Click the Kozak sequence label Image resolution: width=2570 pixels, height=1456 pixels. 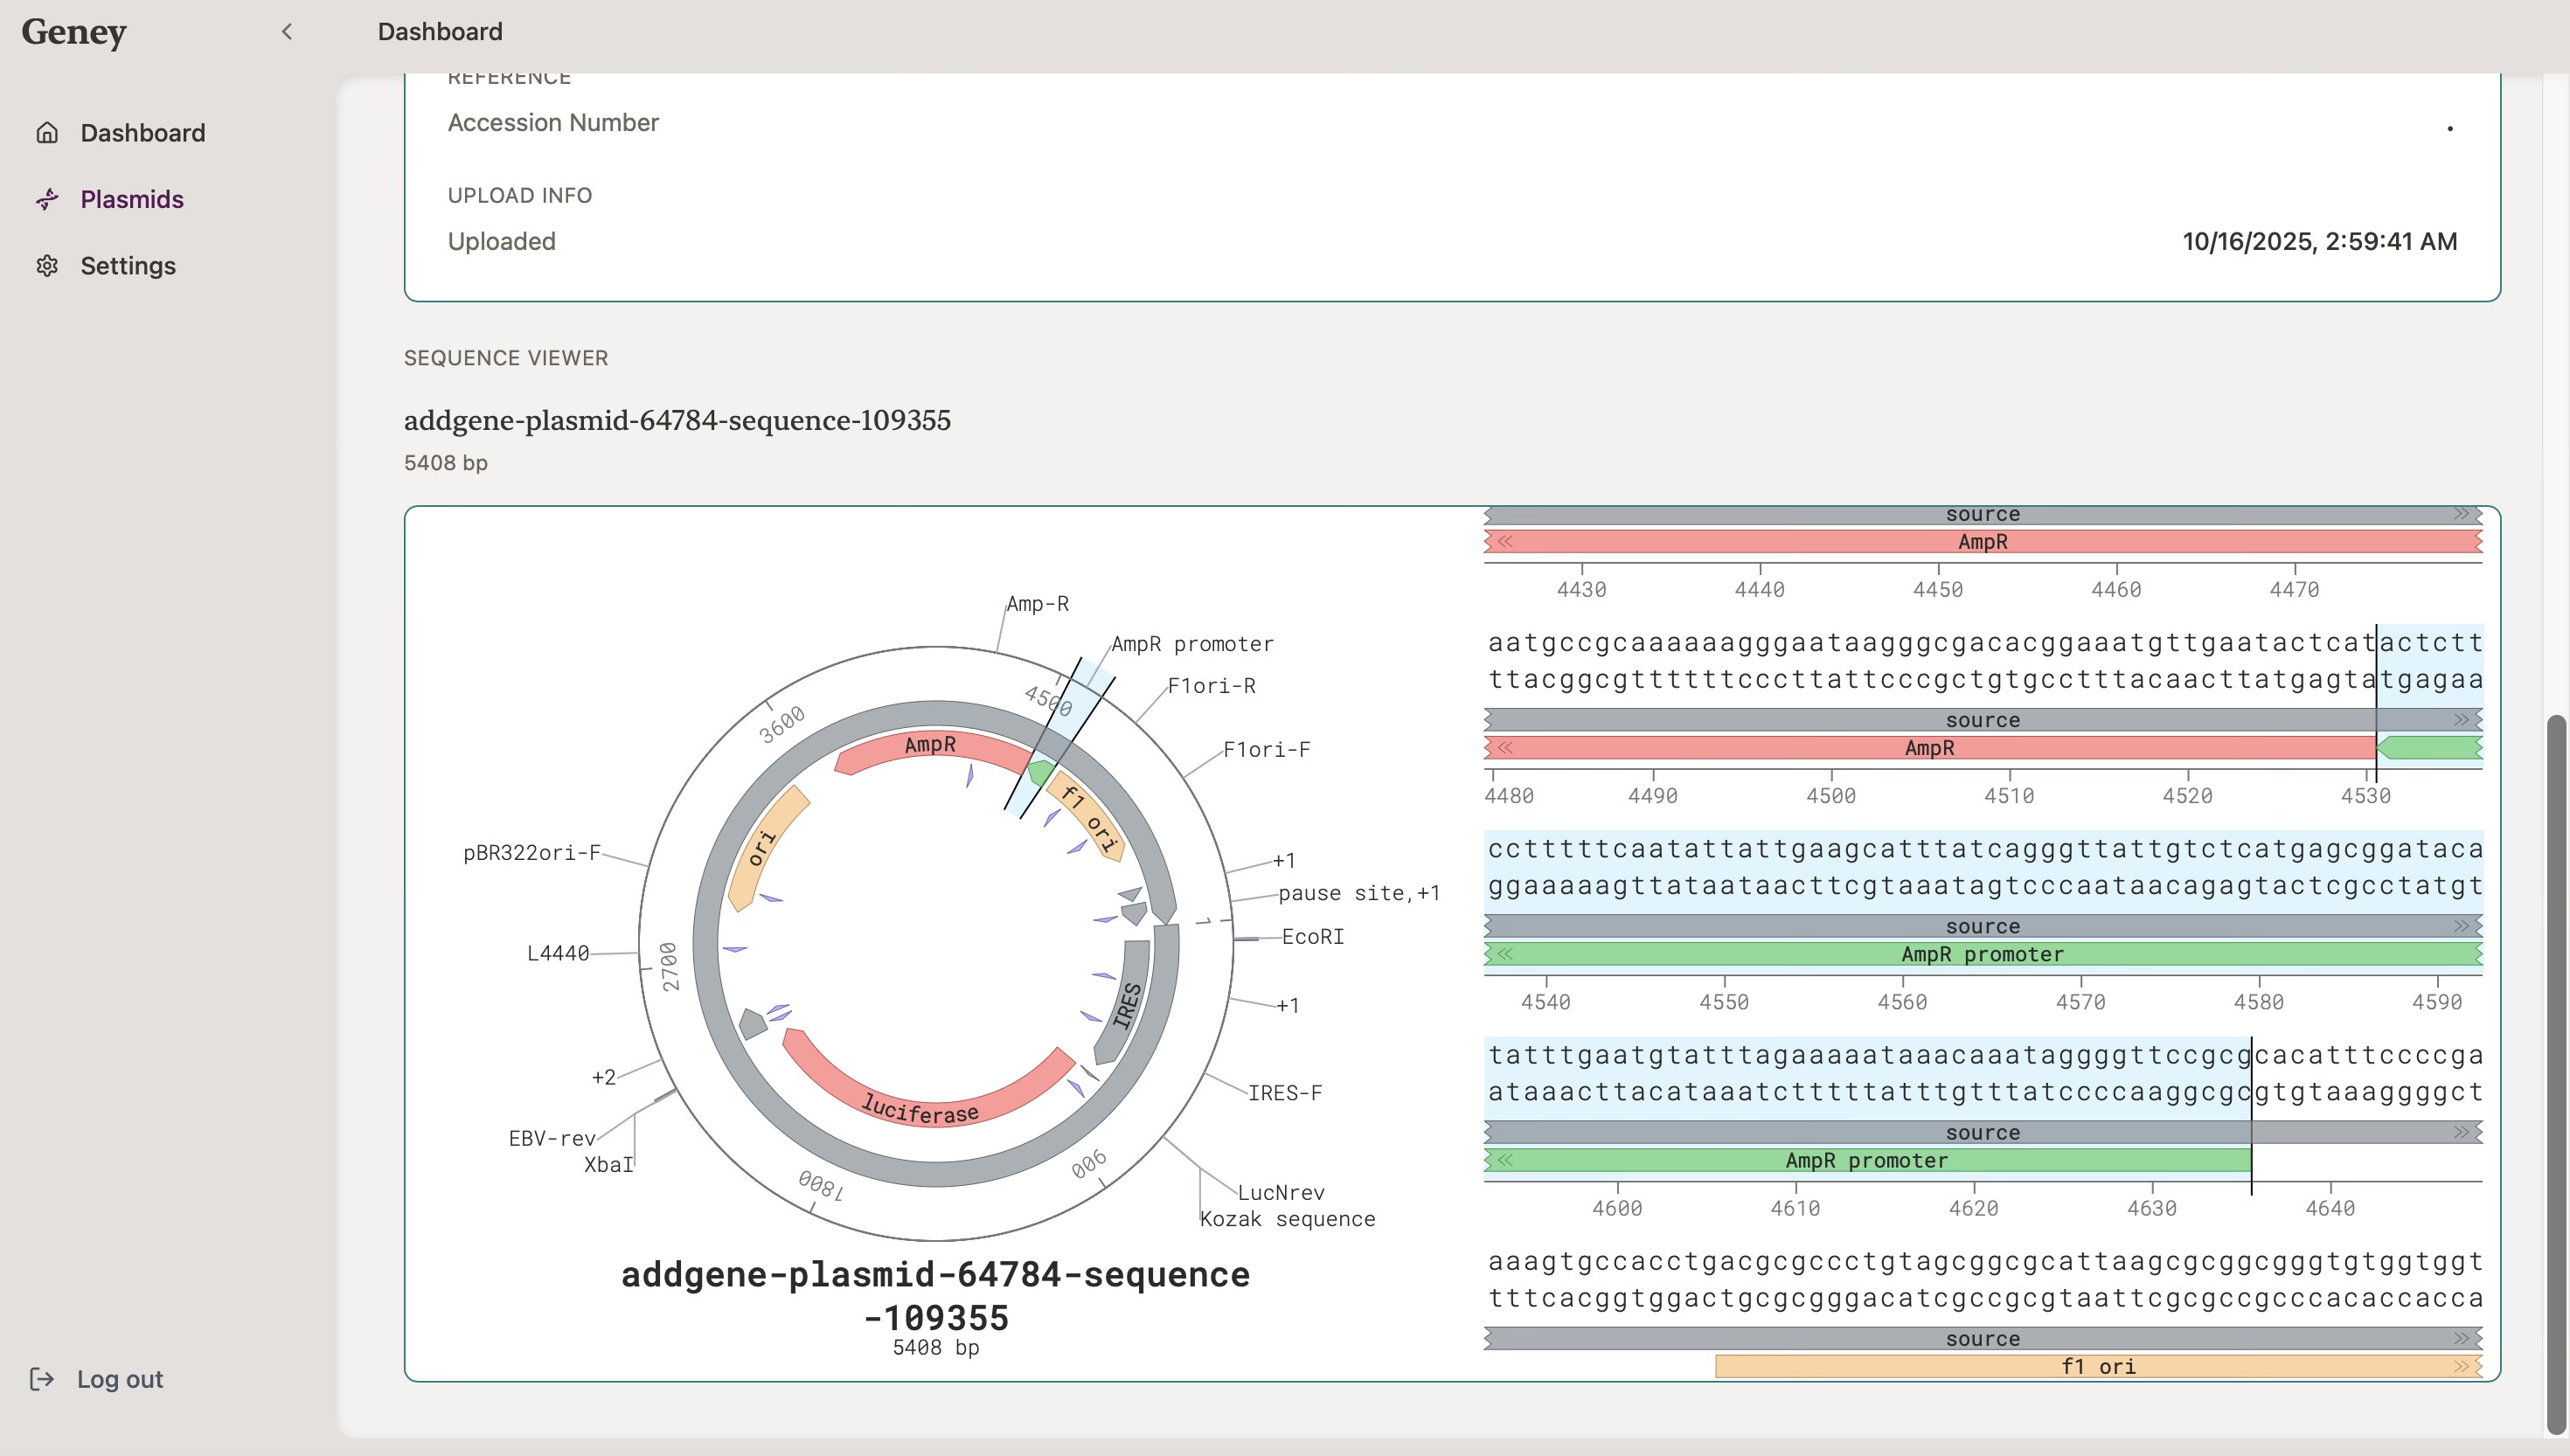tap(1287, 1219)
